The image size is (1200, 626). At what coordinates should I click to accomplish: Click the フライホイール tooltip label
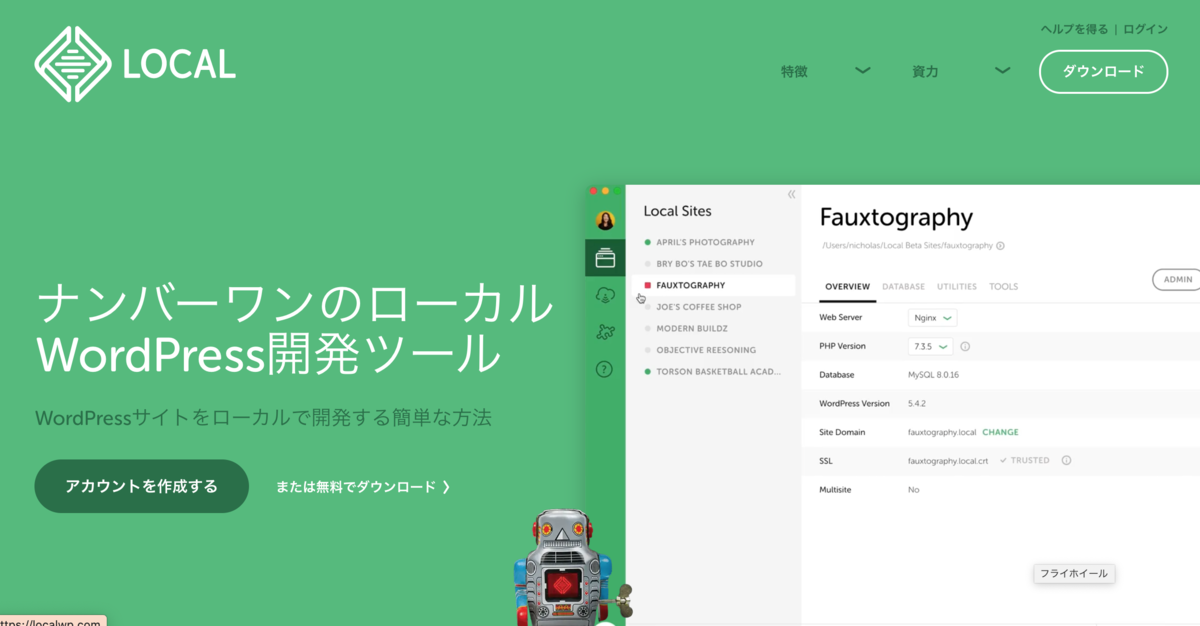(1074, 573)
